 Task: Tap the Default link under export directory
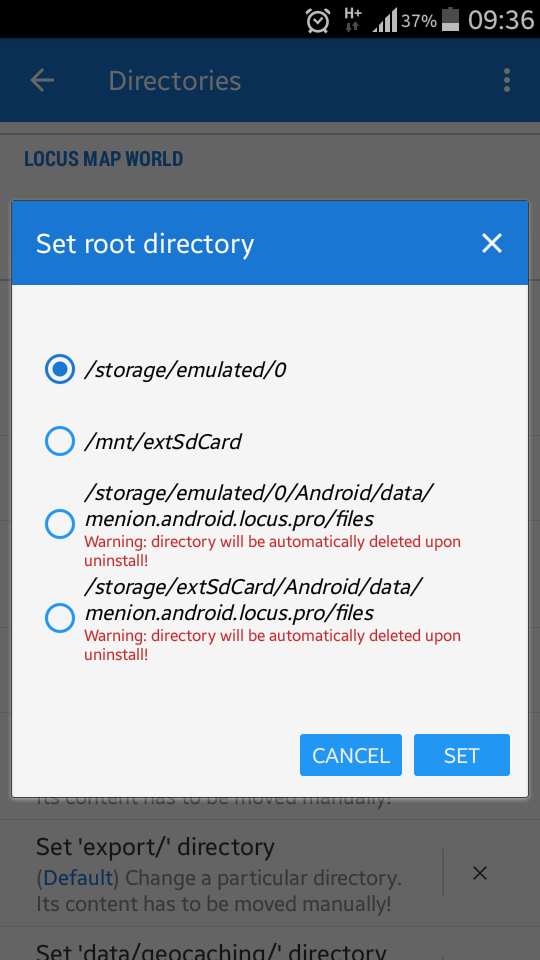coord(78,878)
